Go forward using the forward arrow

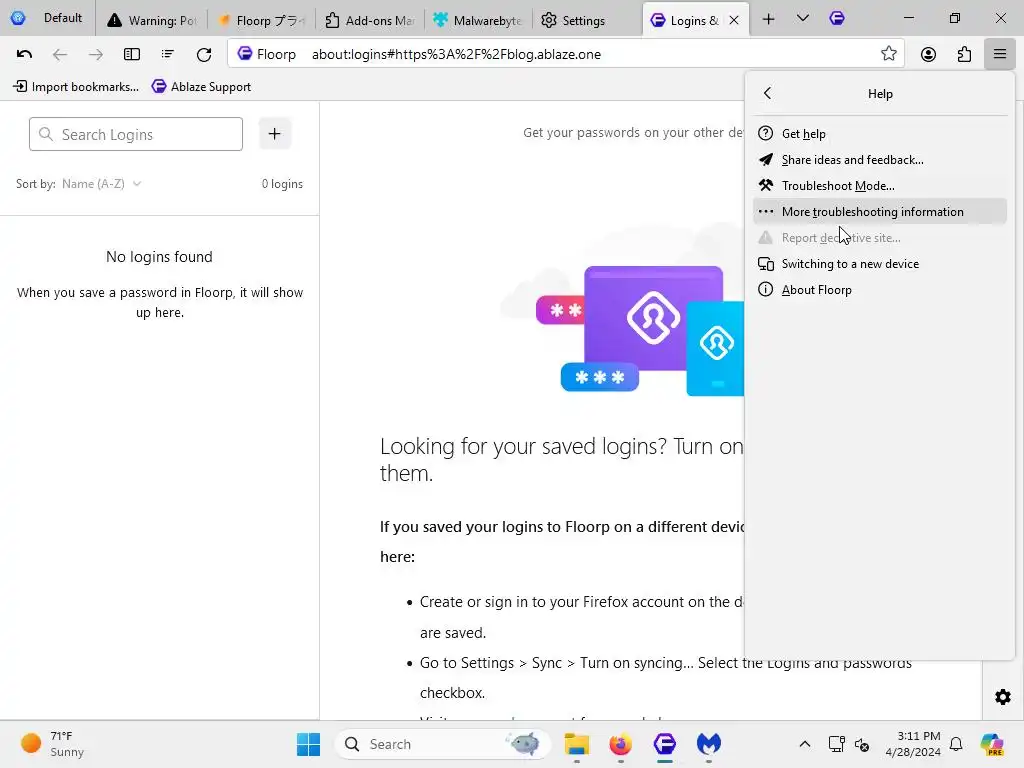(x=95, y=54)
